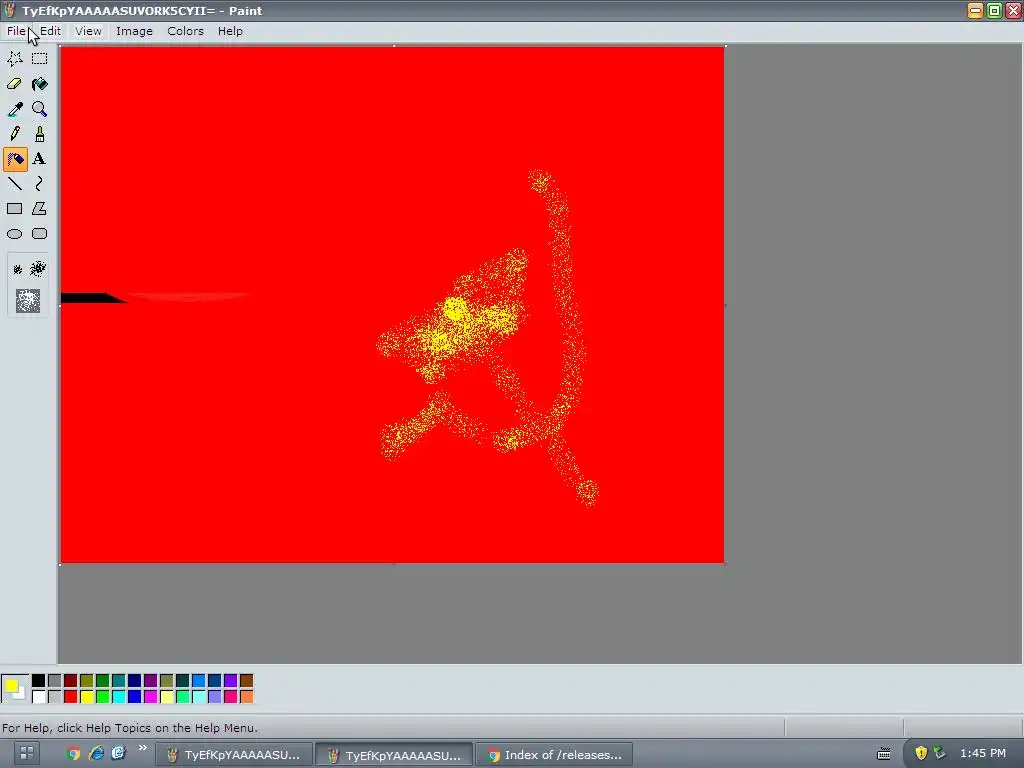Choose the large airbrush spray size
Screen dimensions: 1024x768
(x=28, y=300)
